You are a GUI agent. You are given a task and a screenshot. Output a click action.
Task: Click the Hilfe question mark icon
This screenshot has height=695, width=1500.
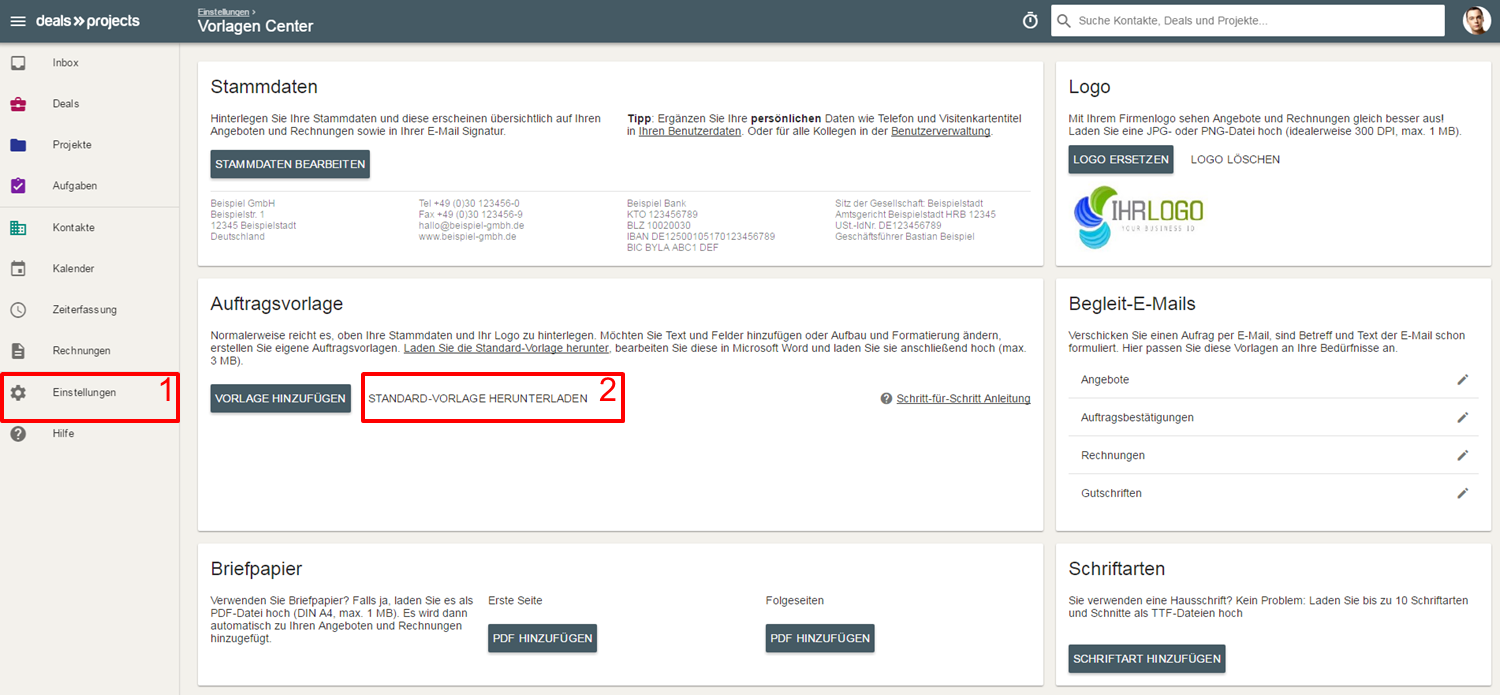click(x=18, y=434)
